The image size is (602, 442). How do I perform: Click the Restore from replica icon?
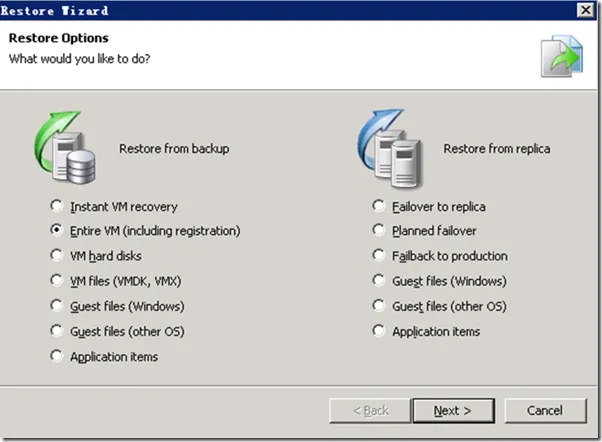[x=386, y=148]
